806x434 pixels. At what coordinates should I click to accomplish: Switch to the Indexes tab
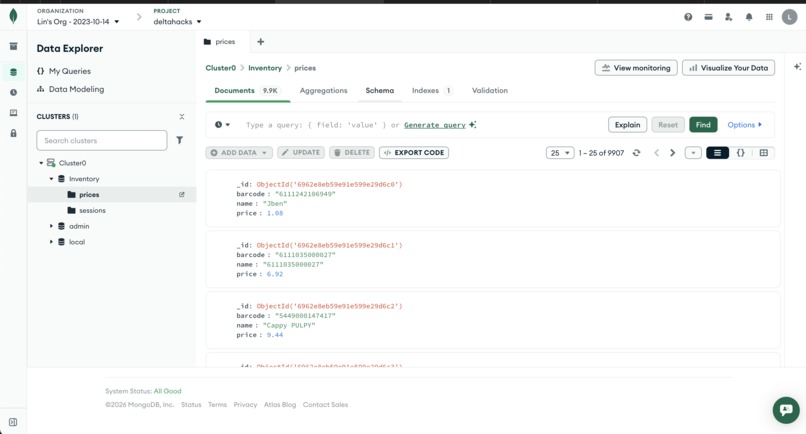[432, 91]
